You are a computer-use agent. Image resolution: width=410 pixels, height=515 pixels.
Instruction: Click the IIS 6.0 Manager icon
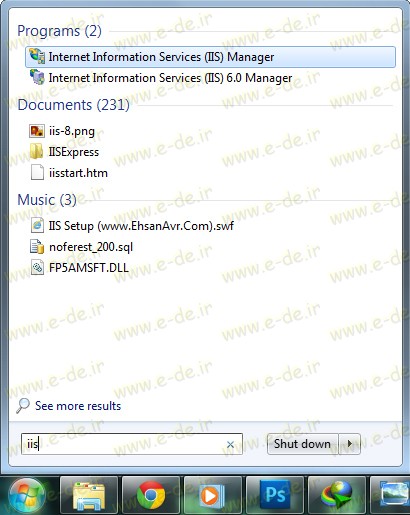pos(37,77)
